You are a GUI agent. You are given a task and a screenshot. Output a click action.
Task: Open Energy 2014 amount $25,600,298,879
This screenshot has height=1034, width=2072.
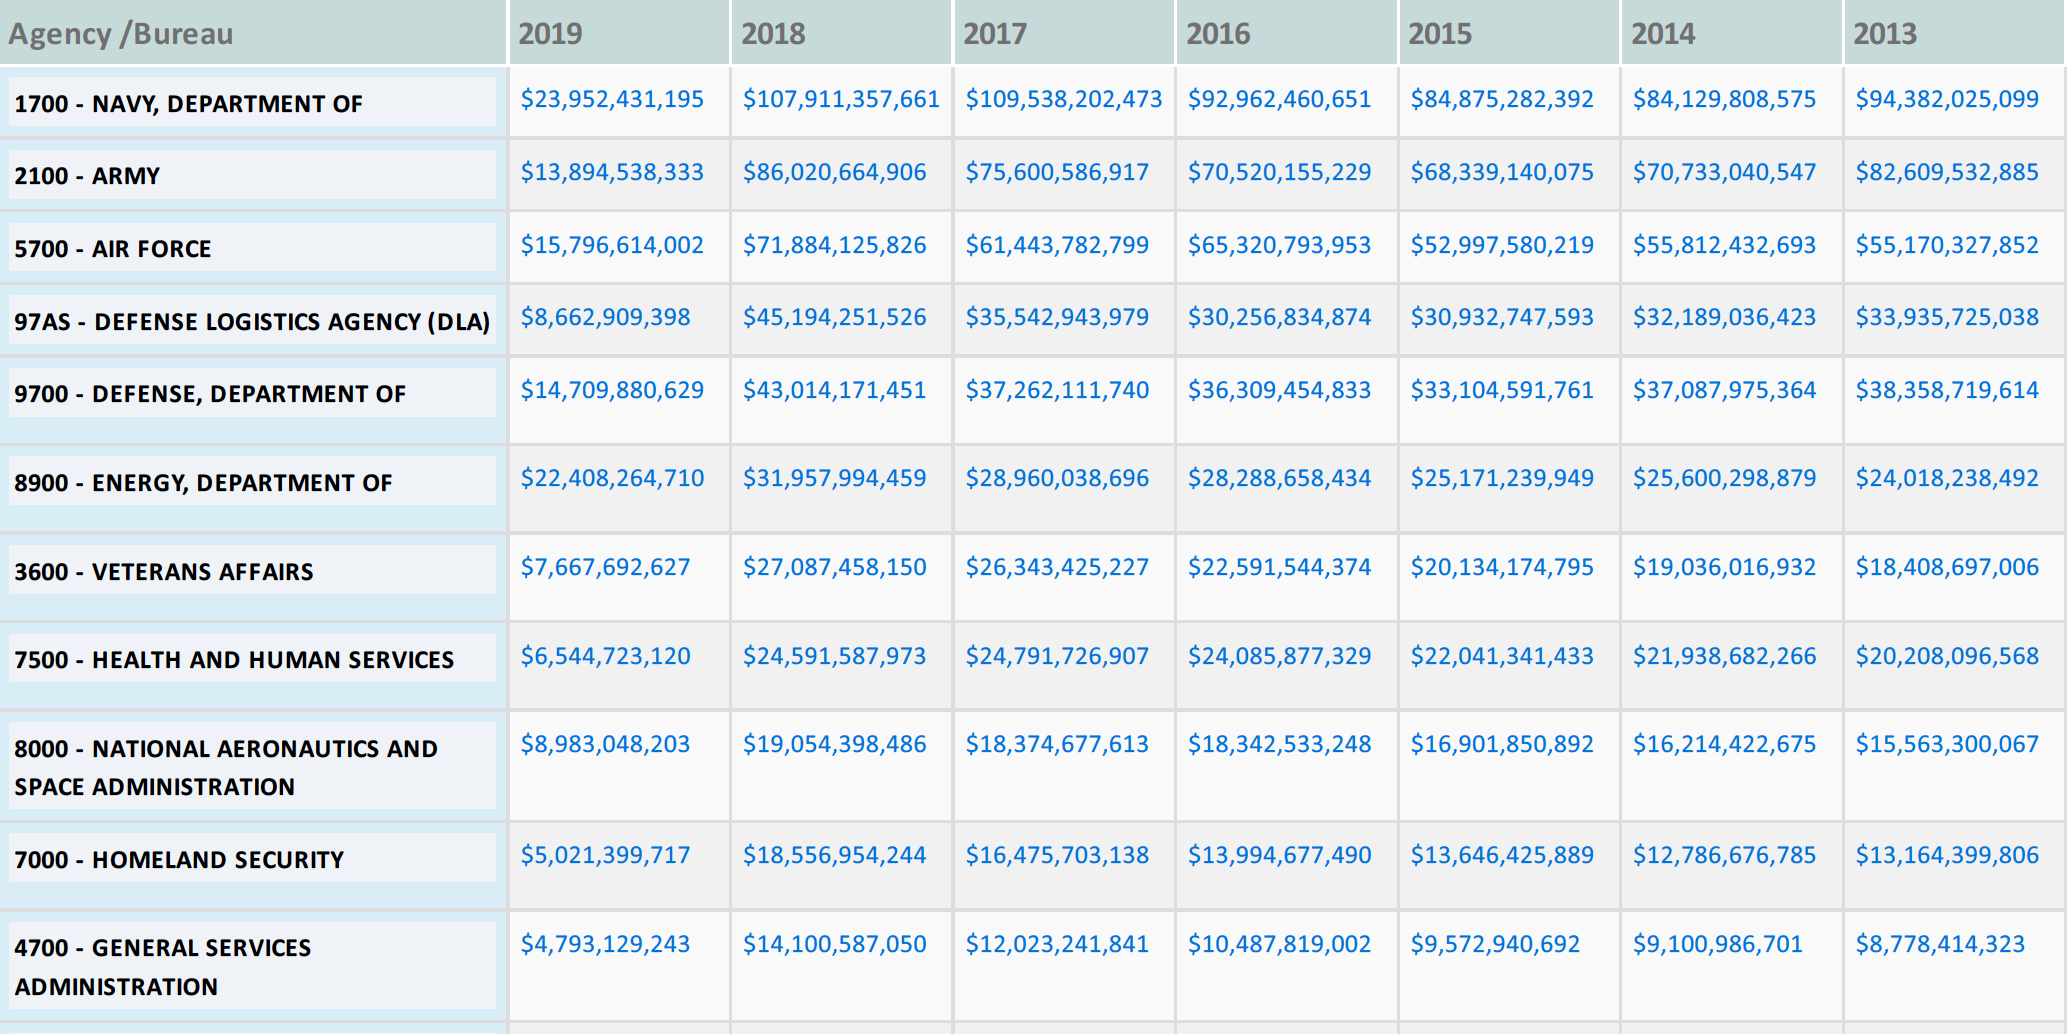[x=1724, y=478]
